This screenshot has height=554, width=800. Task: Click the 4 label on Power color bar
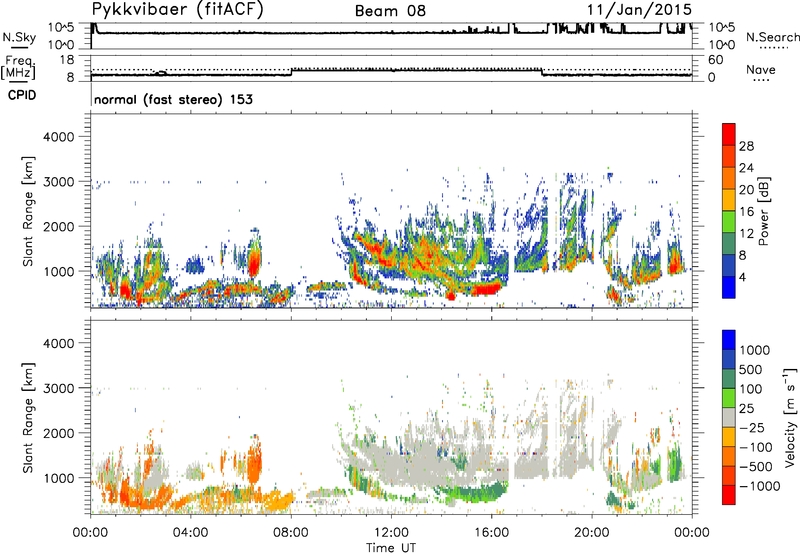pyautogui.click(x=743, y=277)
